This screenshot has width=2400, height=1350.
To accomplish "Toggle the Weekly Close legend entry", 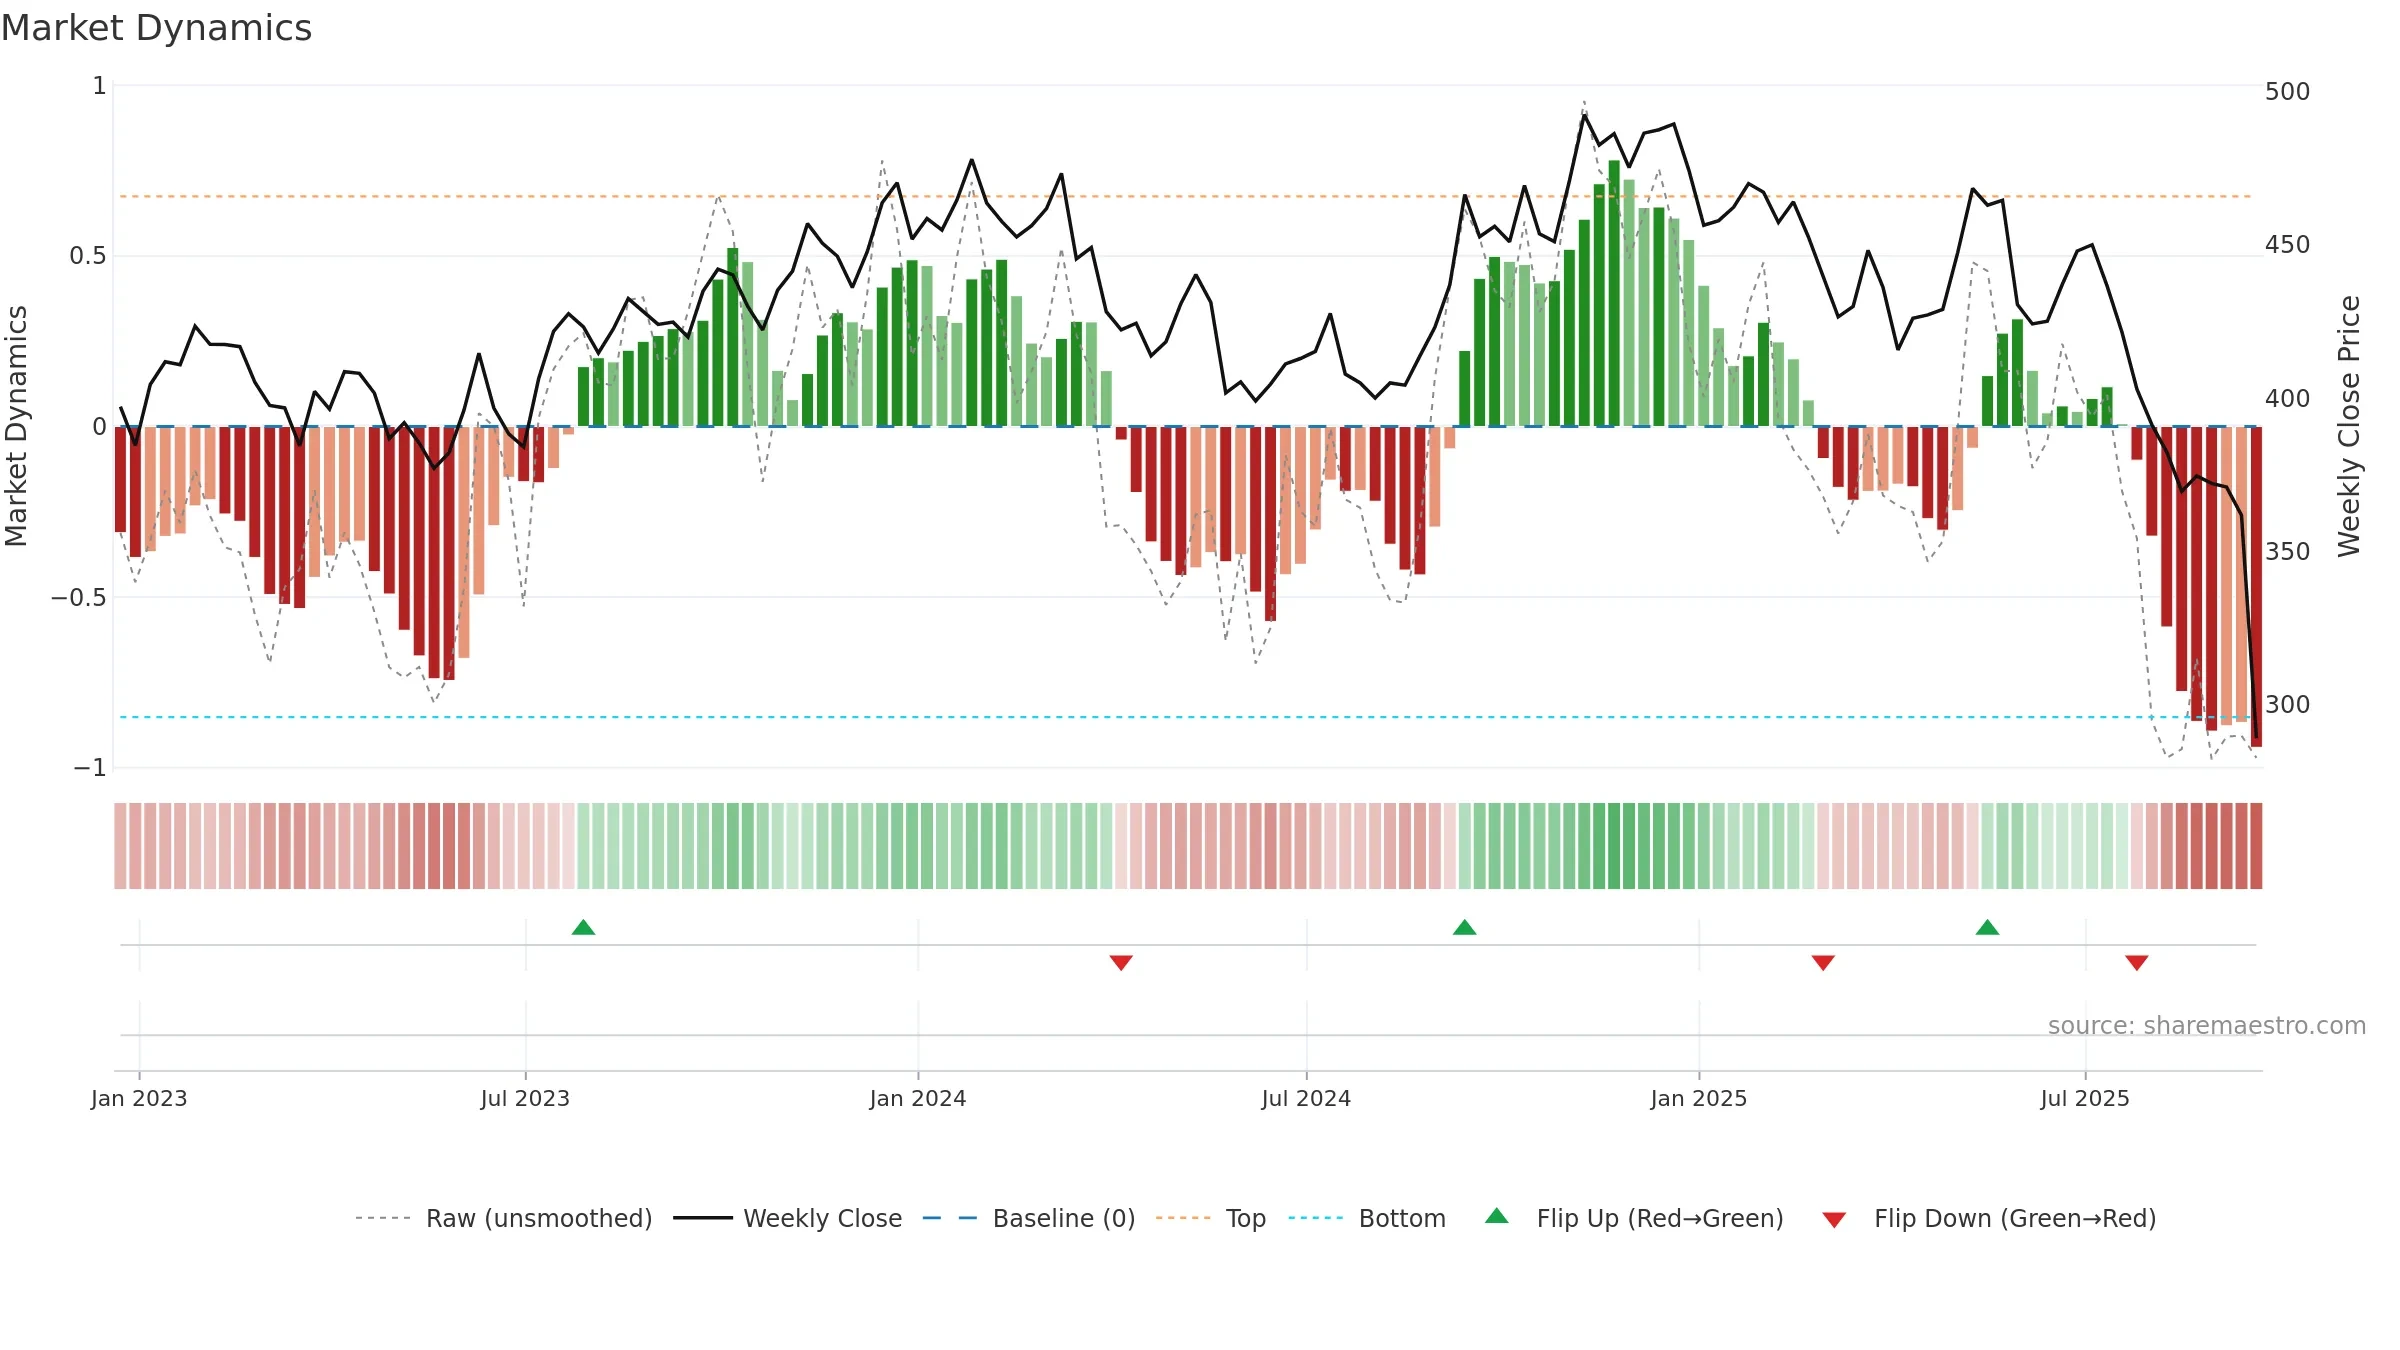I will point(787,1218).
